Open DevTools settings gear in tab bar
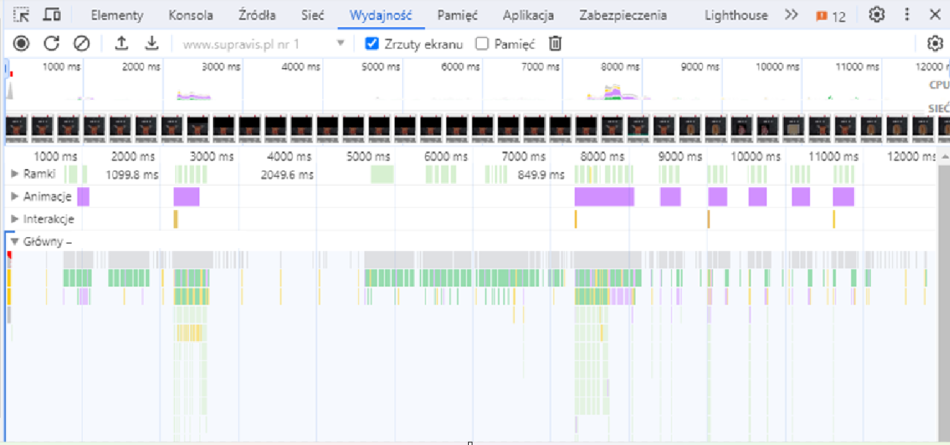The image size is (950, 445). 877,15
